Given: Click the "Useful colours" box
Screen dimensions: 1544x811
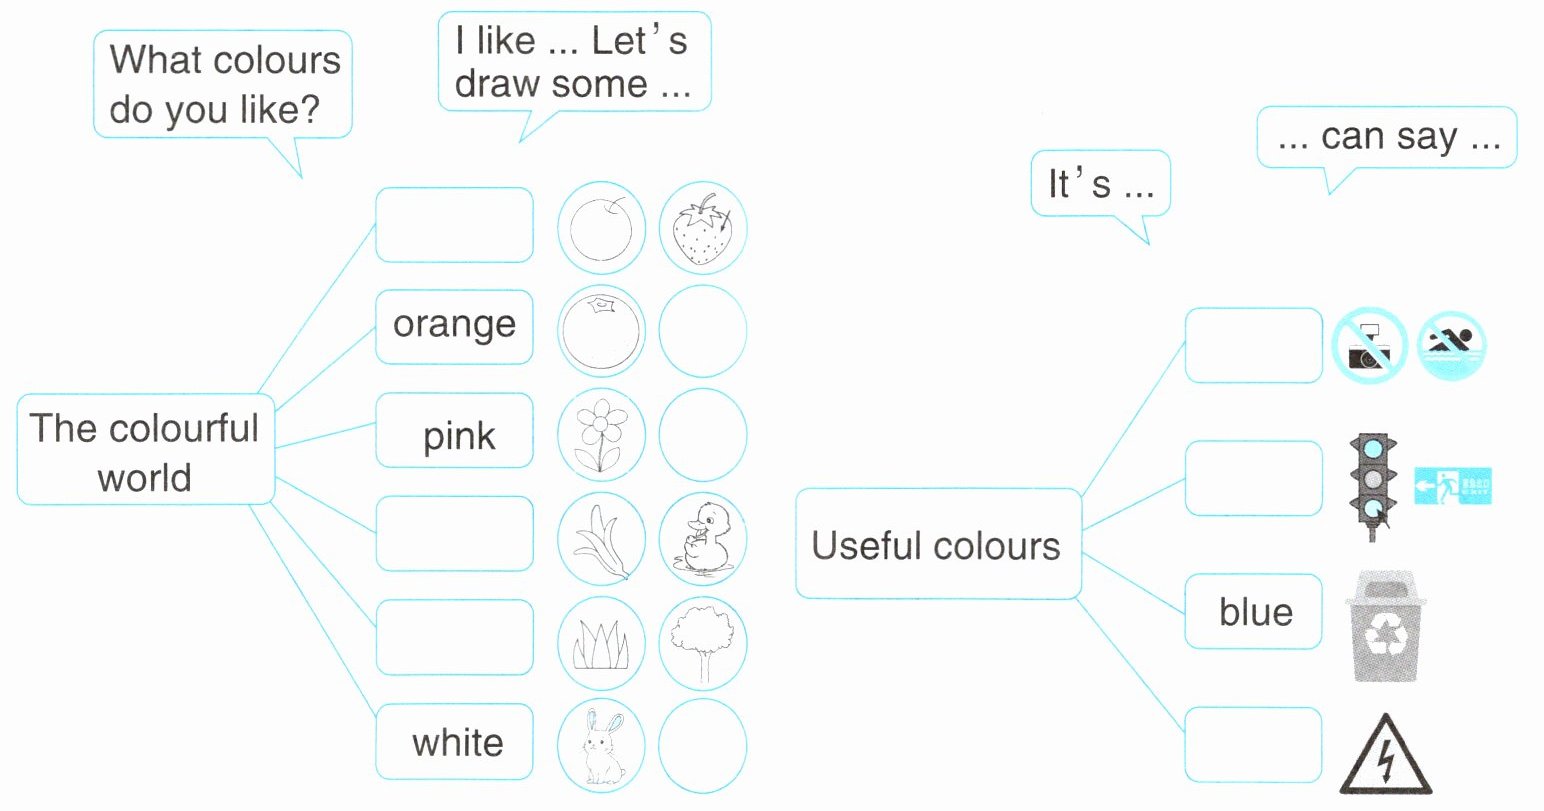Looking at the screenshot, I should [937, 545].
